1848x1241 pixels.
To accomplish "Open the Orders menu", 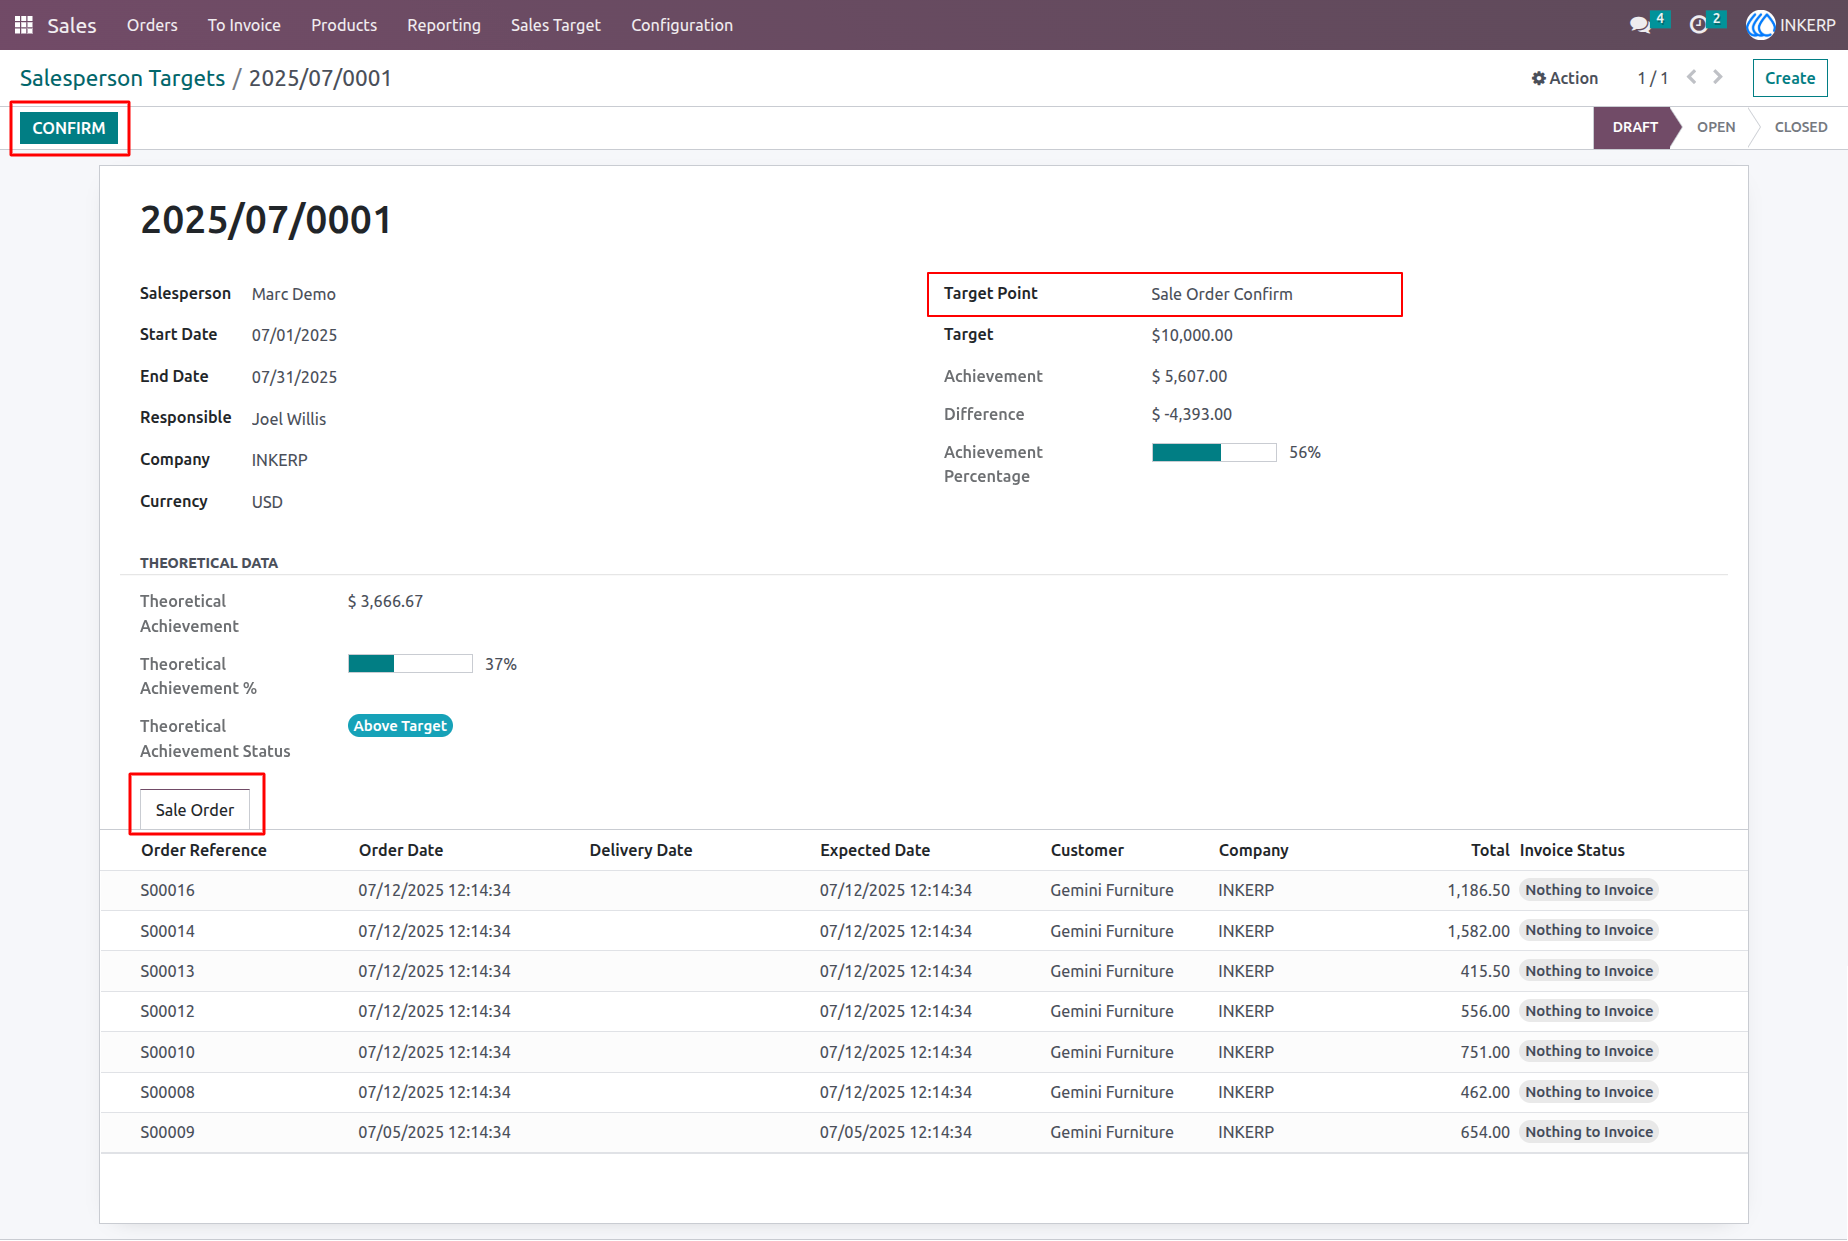I will pyautogui.click(x=152, y=25).
